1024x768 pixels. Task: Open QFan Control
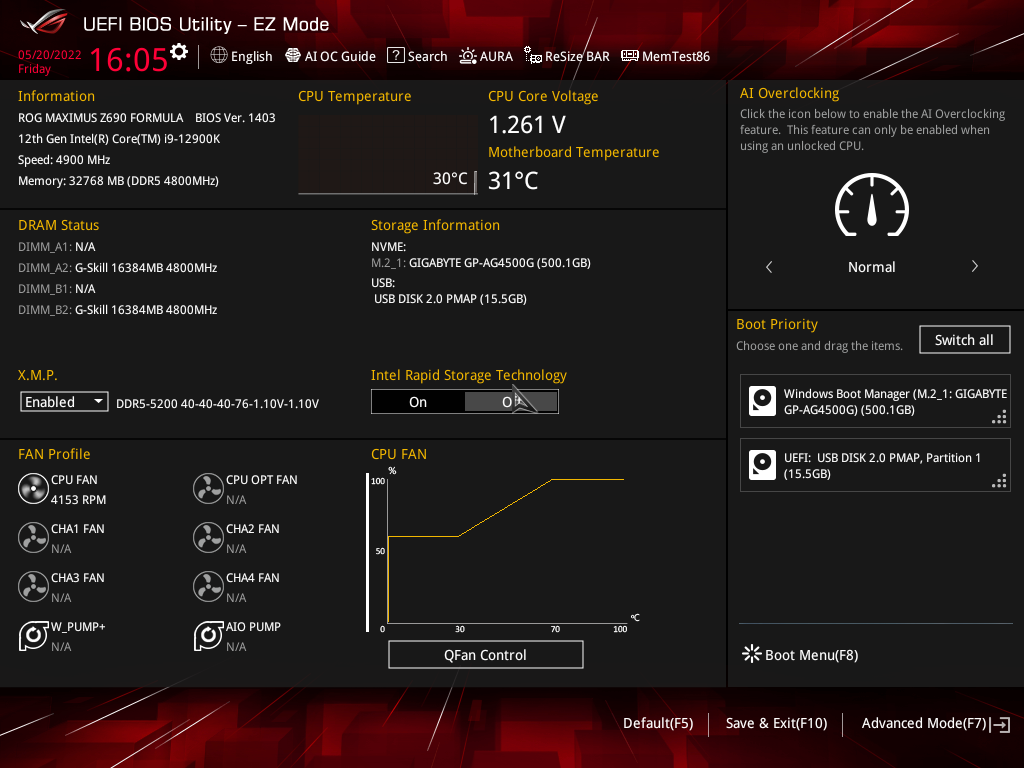[x=485, y=654]
